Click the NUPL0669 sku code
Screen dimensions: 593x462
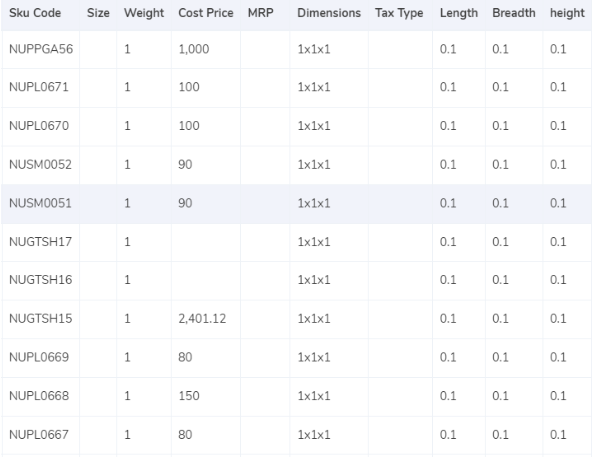(x=39, y=357)
